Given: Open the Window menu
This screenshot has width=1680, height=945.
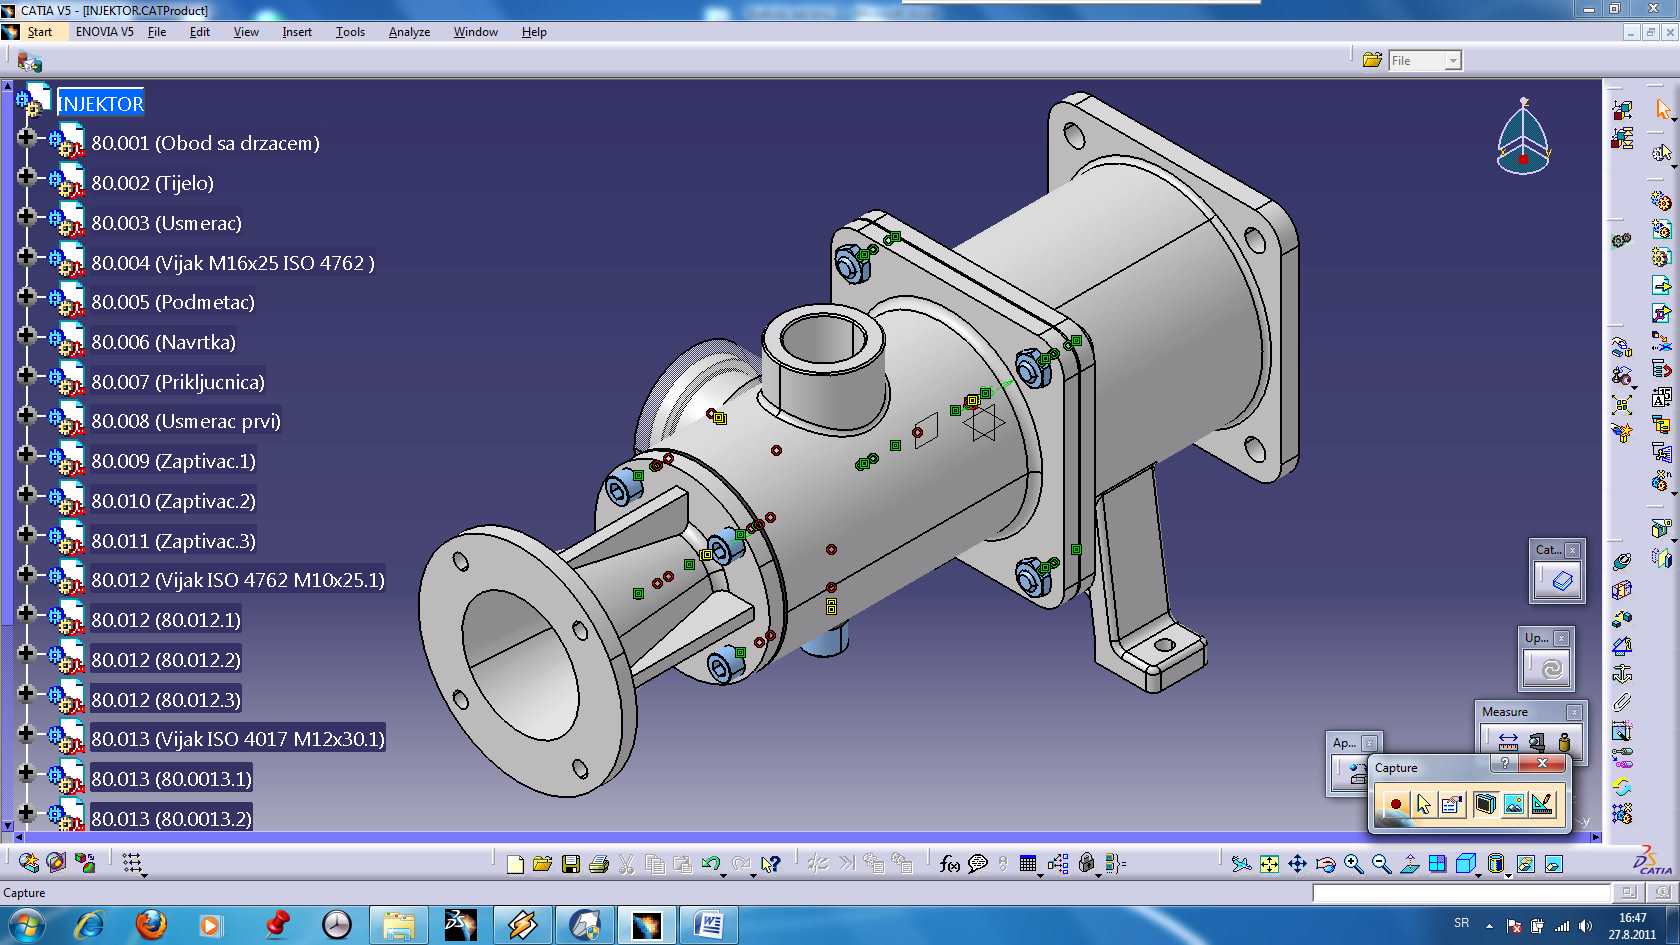Looking at the screenshot, I should pos(476,32).
